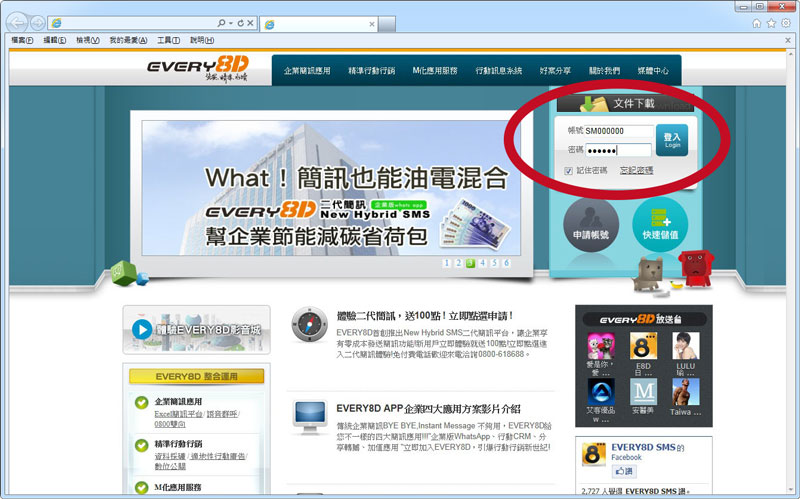The image size is (800, 499).
Task: Open Excel簡訊平台 link
Action: click(179, 414)
